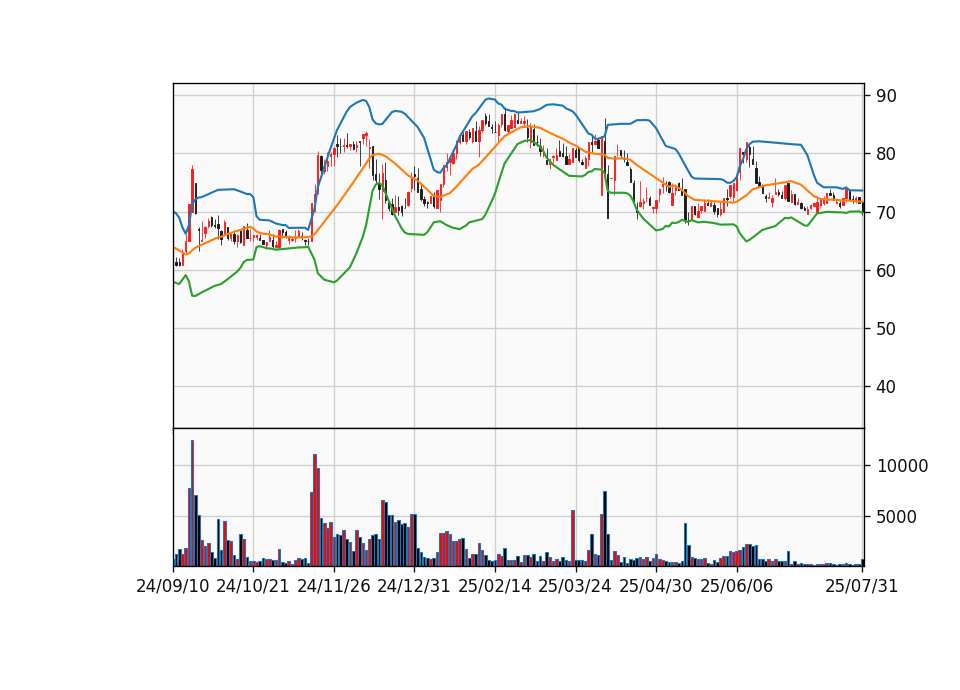Click the 24/09/10 date label
960x690 pixels.
pyautogui.click(x=173, y=586)
